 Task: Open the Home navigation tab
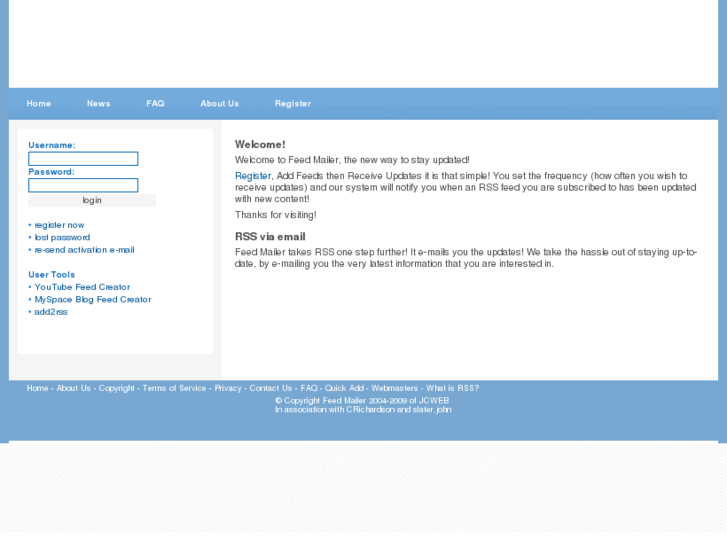(x=38, y=103)
